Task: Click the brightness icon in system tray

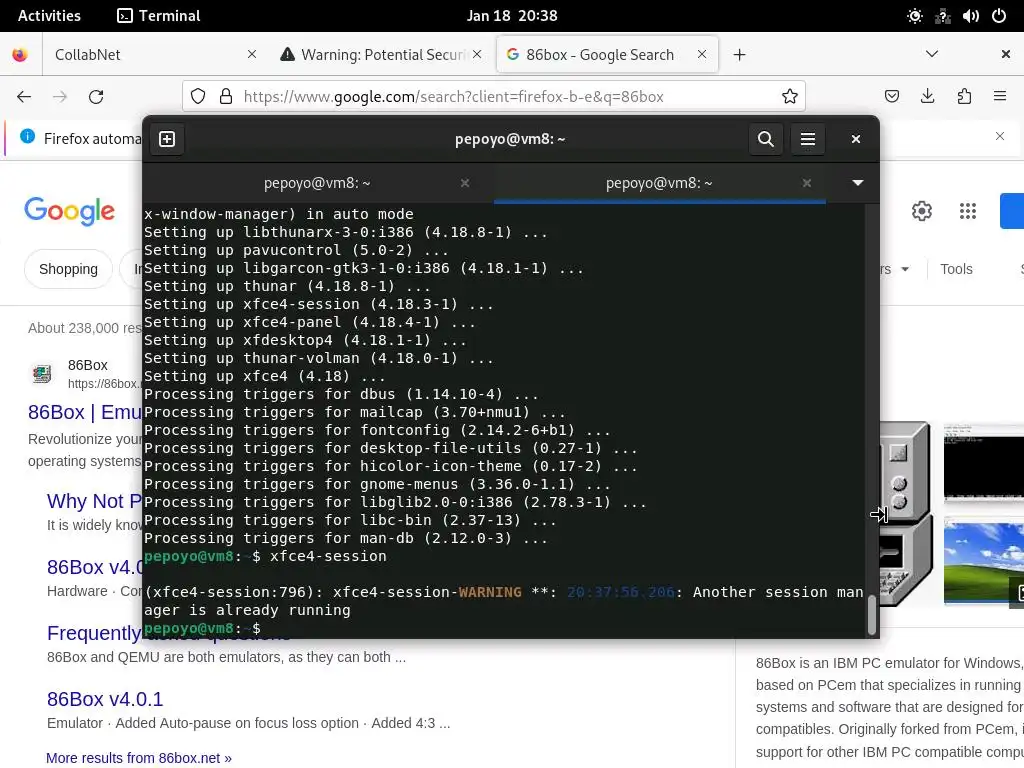Action: click(915, 16)
